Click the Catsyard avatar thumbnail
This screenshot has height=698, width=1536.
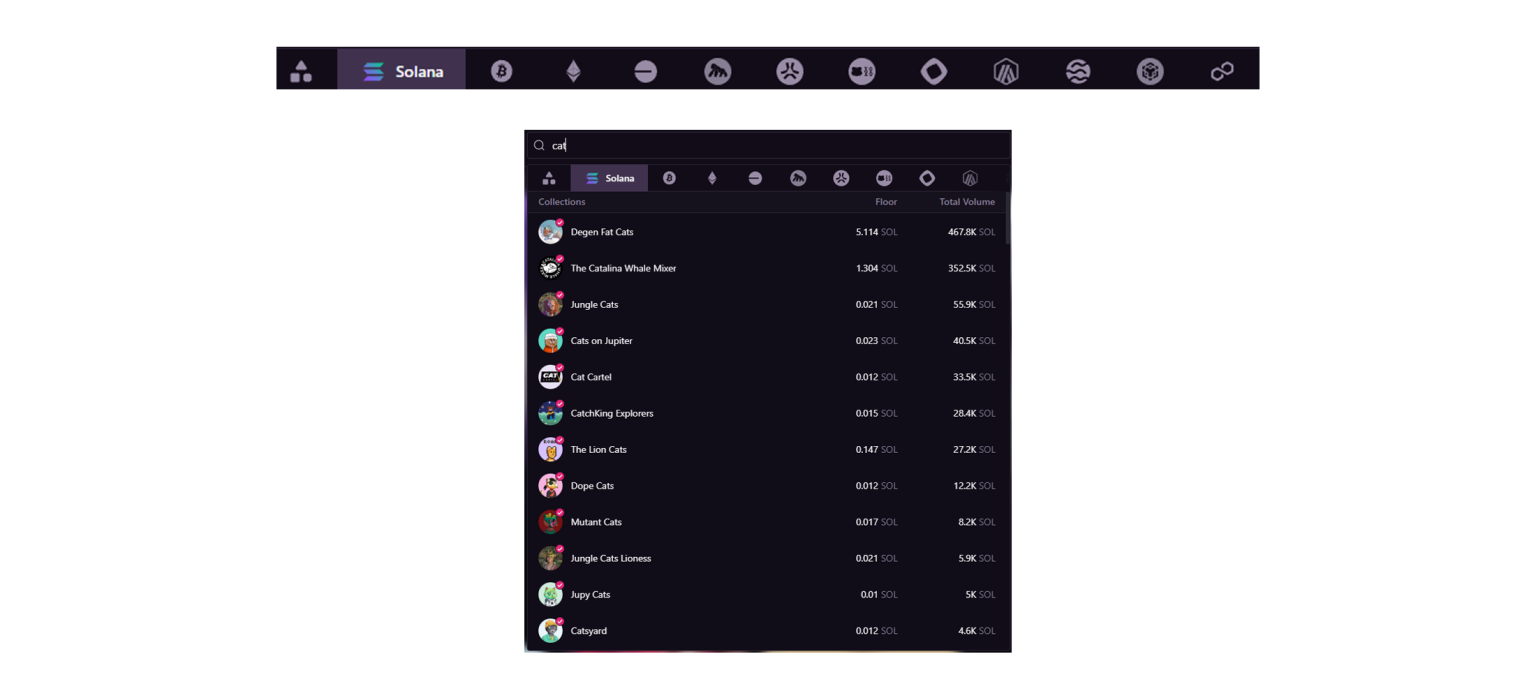550,631
